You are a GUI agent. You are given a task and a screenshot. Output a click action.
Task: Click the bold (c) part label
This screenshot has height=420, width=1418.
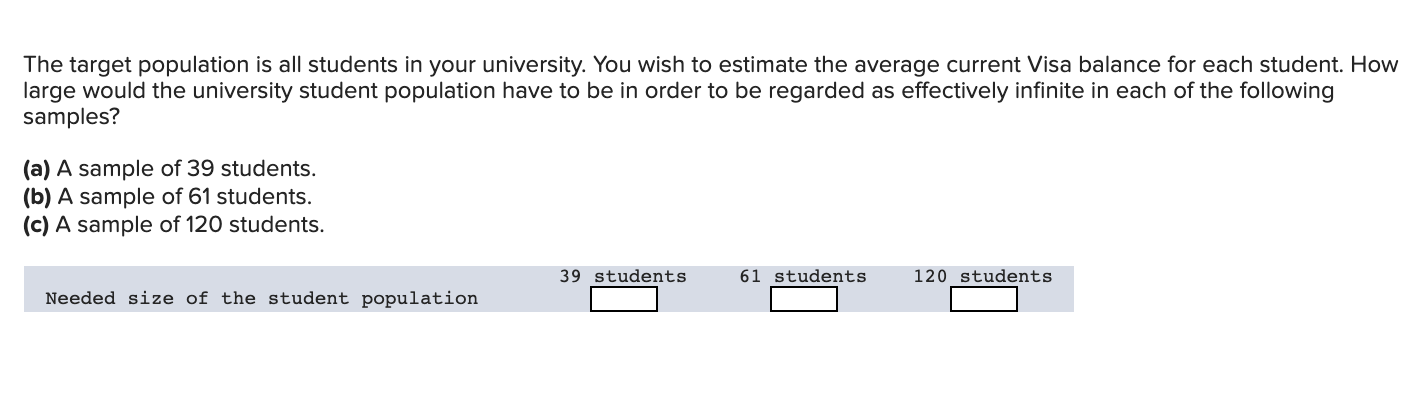[x=37, y=225]
